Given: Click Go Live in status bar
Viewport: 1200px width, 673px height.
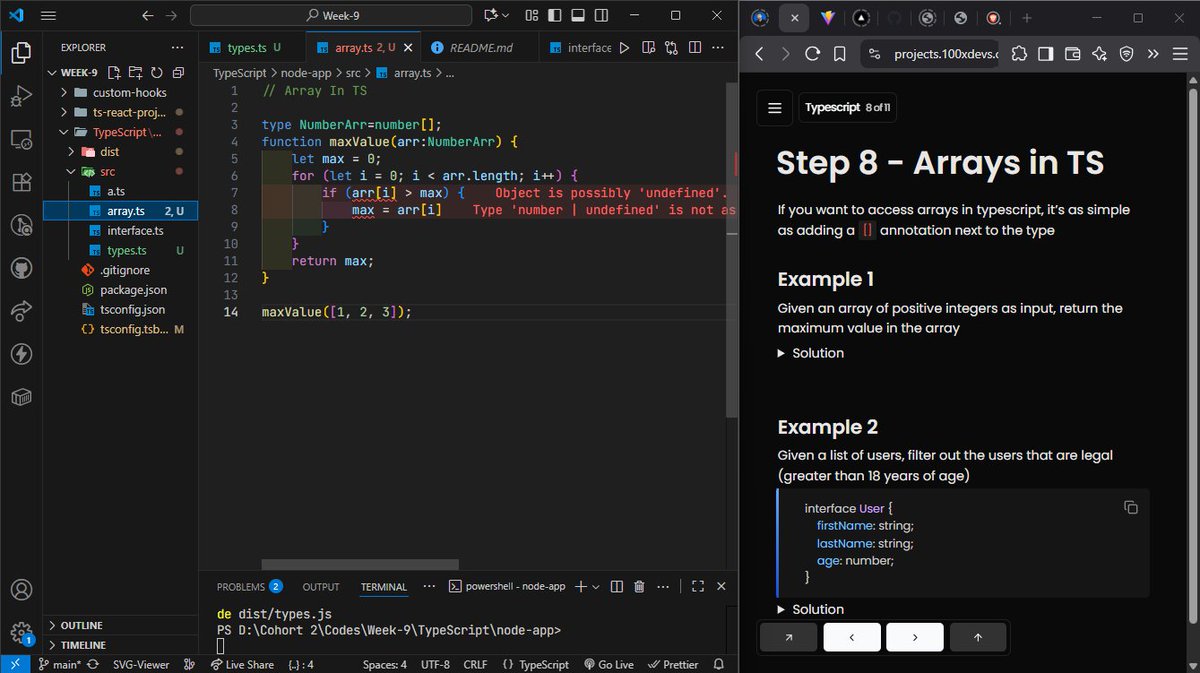Looking at the screenshot, I should (x=608, y=664).
